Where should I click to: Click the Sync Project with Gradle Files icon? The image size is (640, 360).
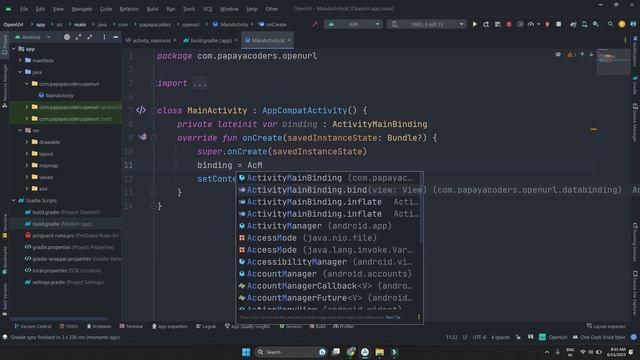573,24
